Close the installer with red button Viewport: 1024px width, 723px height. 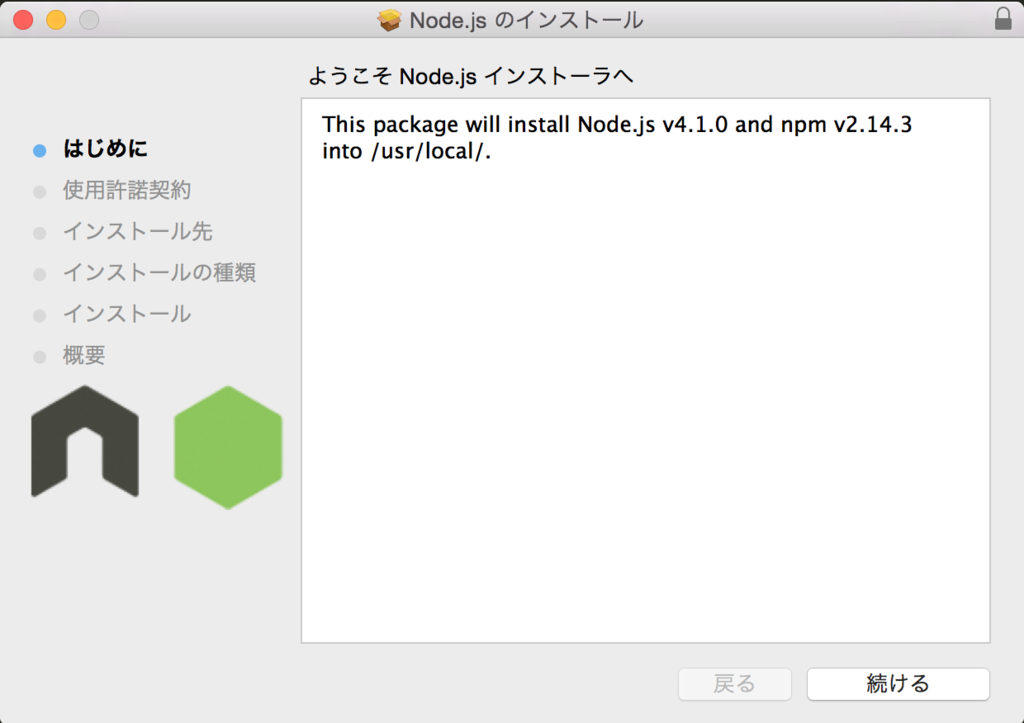click(x=23, y=20)
